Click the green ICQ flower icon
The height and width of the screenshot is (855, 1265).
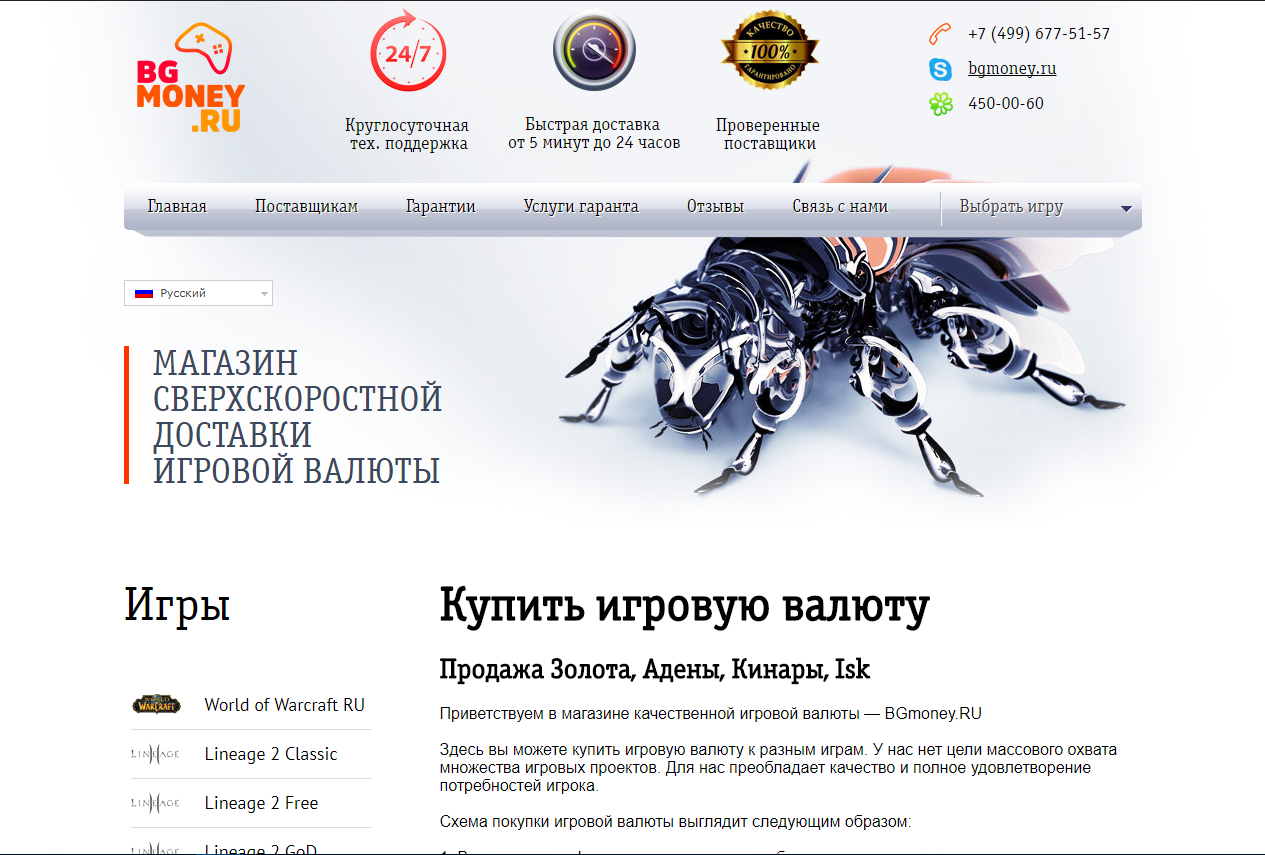(940, 104)
